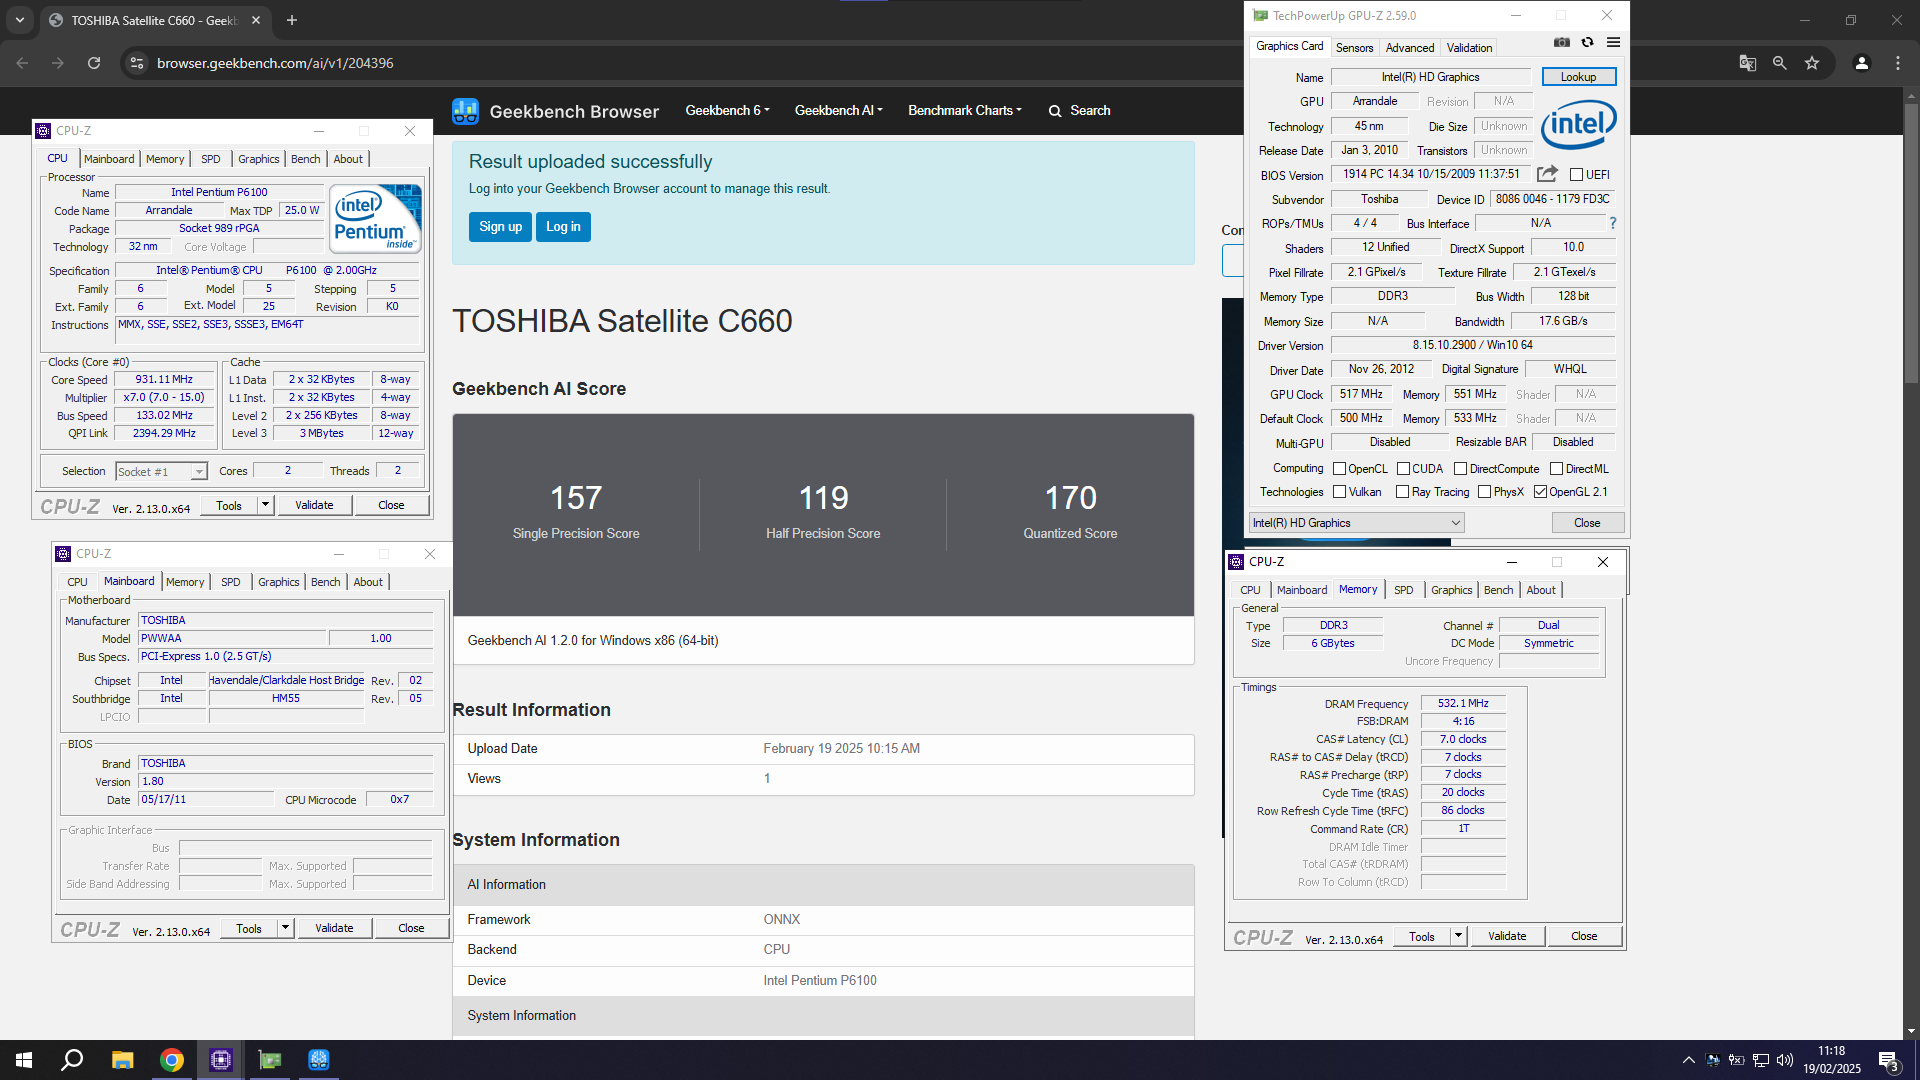Toggle PhysX checkbox in GPU-Z
1920x1080 pixels.
click(x=1484, y=492)
